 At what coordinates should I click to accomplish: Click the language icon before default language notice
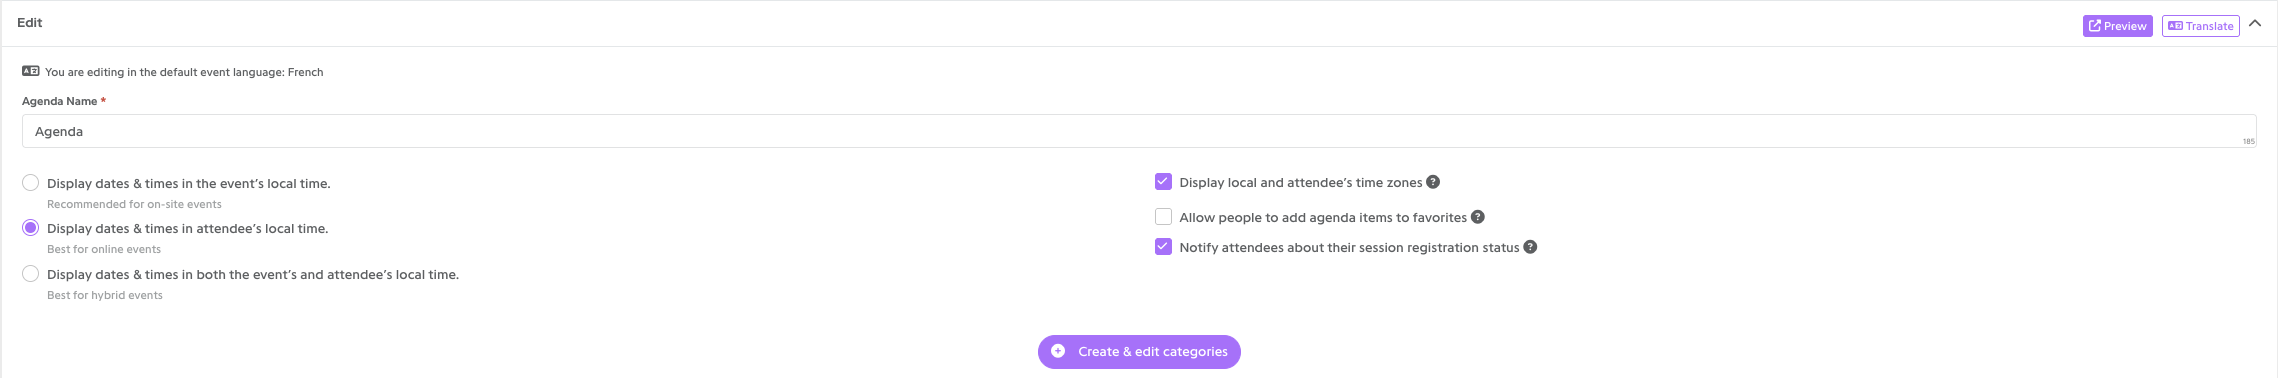(31, 71)
